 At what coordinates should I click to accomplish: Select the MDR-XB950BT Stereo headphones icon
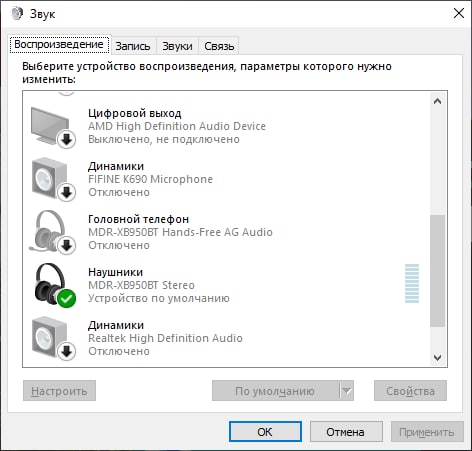[55, 285]
